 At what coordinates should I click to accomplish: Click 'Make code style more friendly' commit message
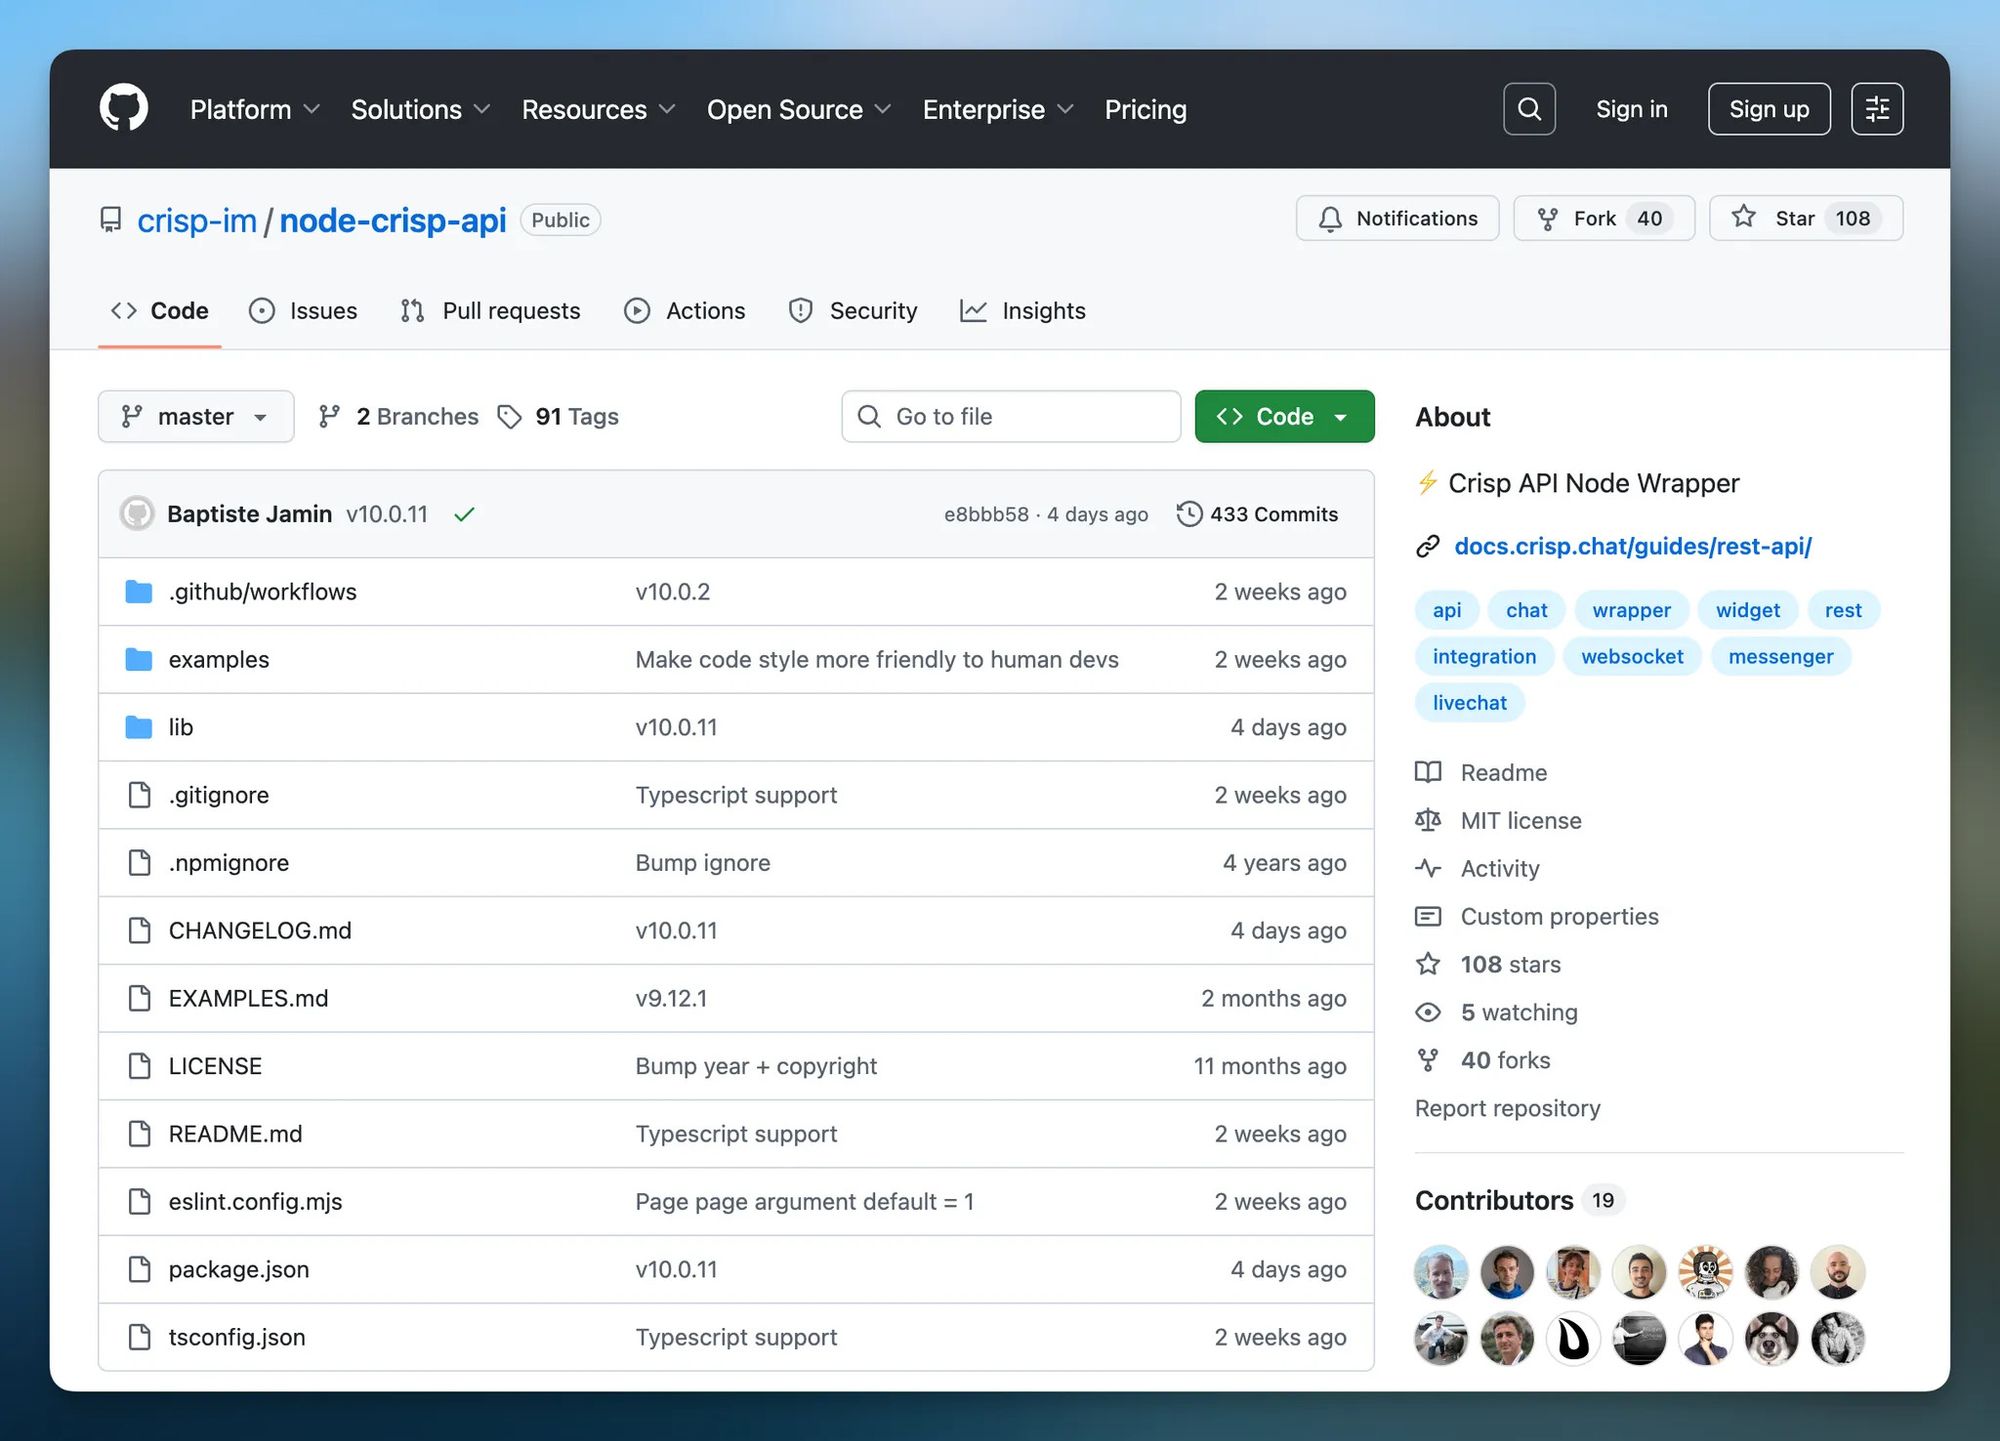click(877, 660)
